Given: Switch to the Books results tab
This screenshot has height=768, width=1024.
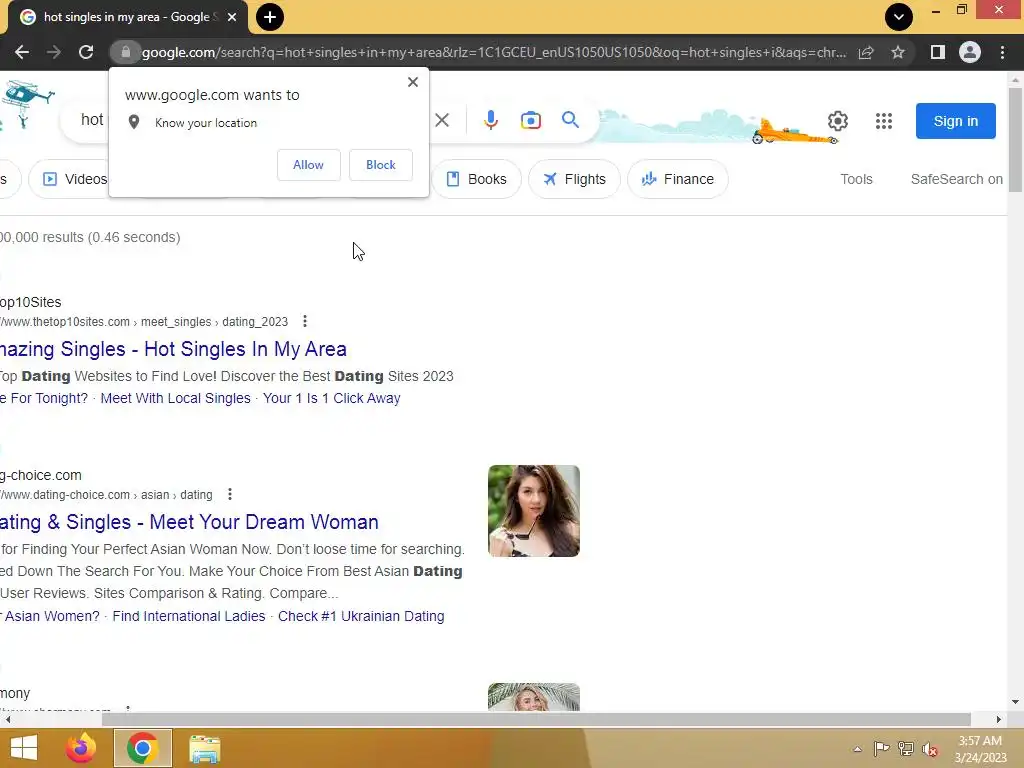Looking at the screenshot, I should 476,179.
